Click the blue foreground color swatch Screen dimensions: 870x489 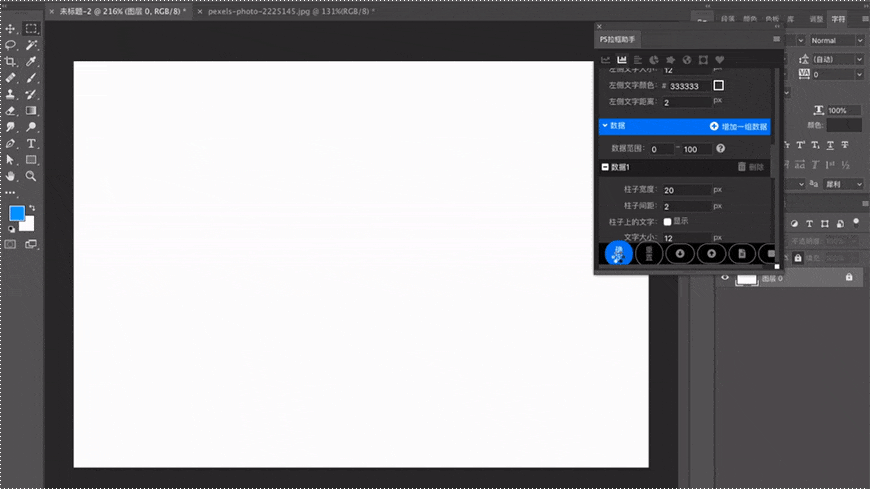tap(17, 213)
